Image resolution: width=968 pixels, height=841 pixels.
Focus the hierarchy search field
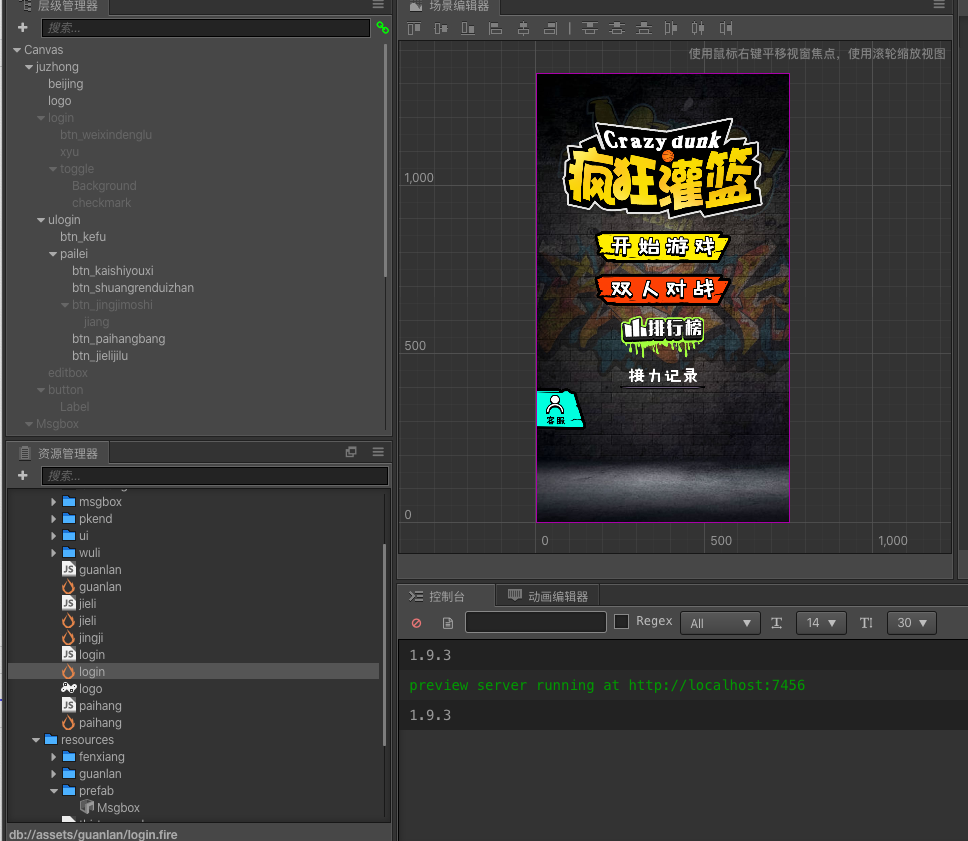coord(206,28)
